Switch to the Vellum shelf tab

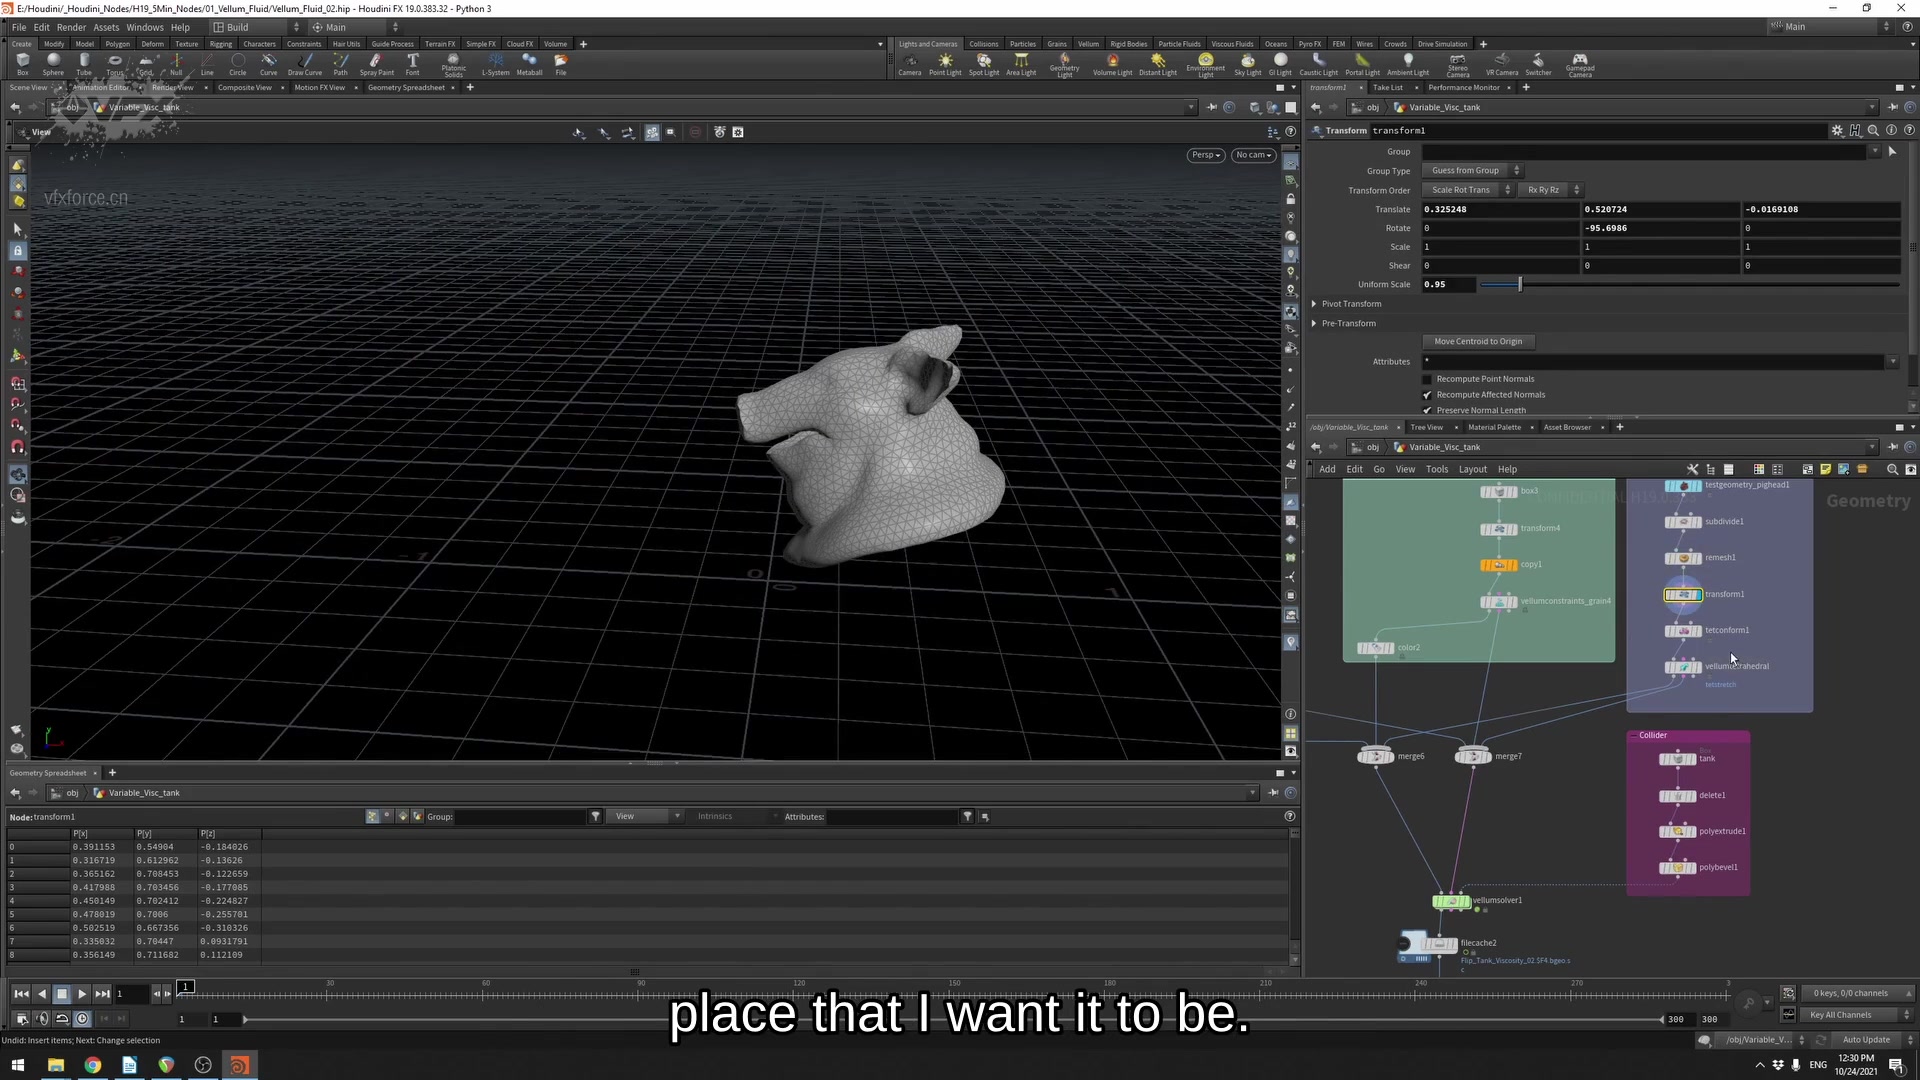1088,44
